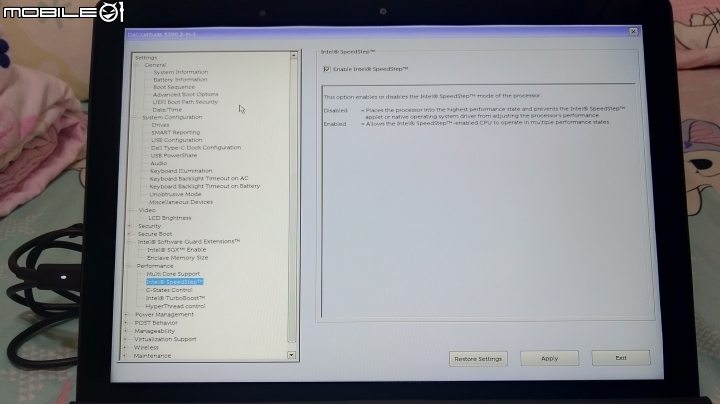Viewport: 720px width, 404px height.
Task: Expand the POST Behavior node
Action: pyautogui.click(x=126, y=323)
